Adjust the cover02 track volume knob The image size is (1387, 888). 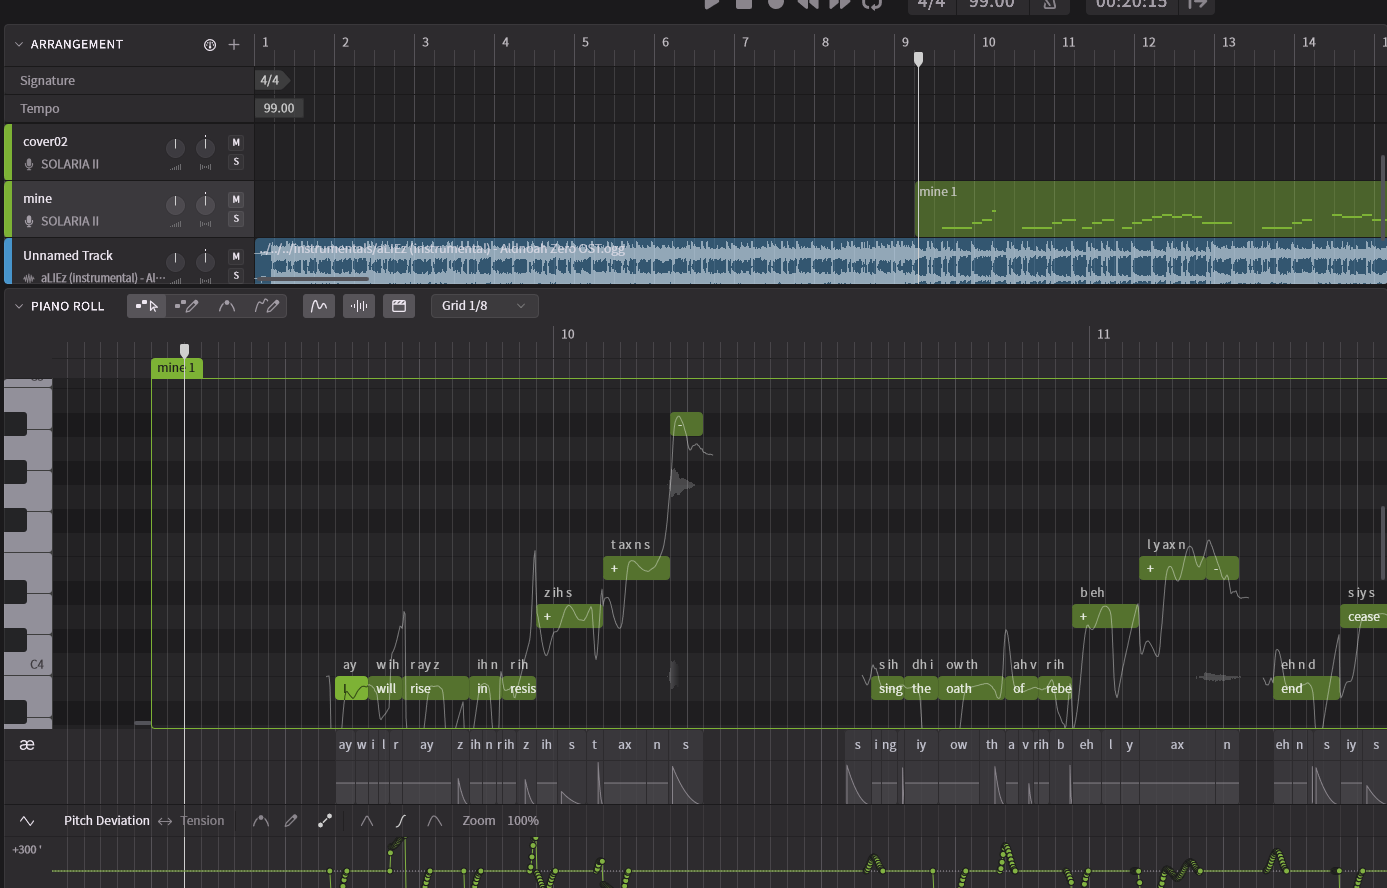coord(175,148)
